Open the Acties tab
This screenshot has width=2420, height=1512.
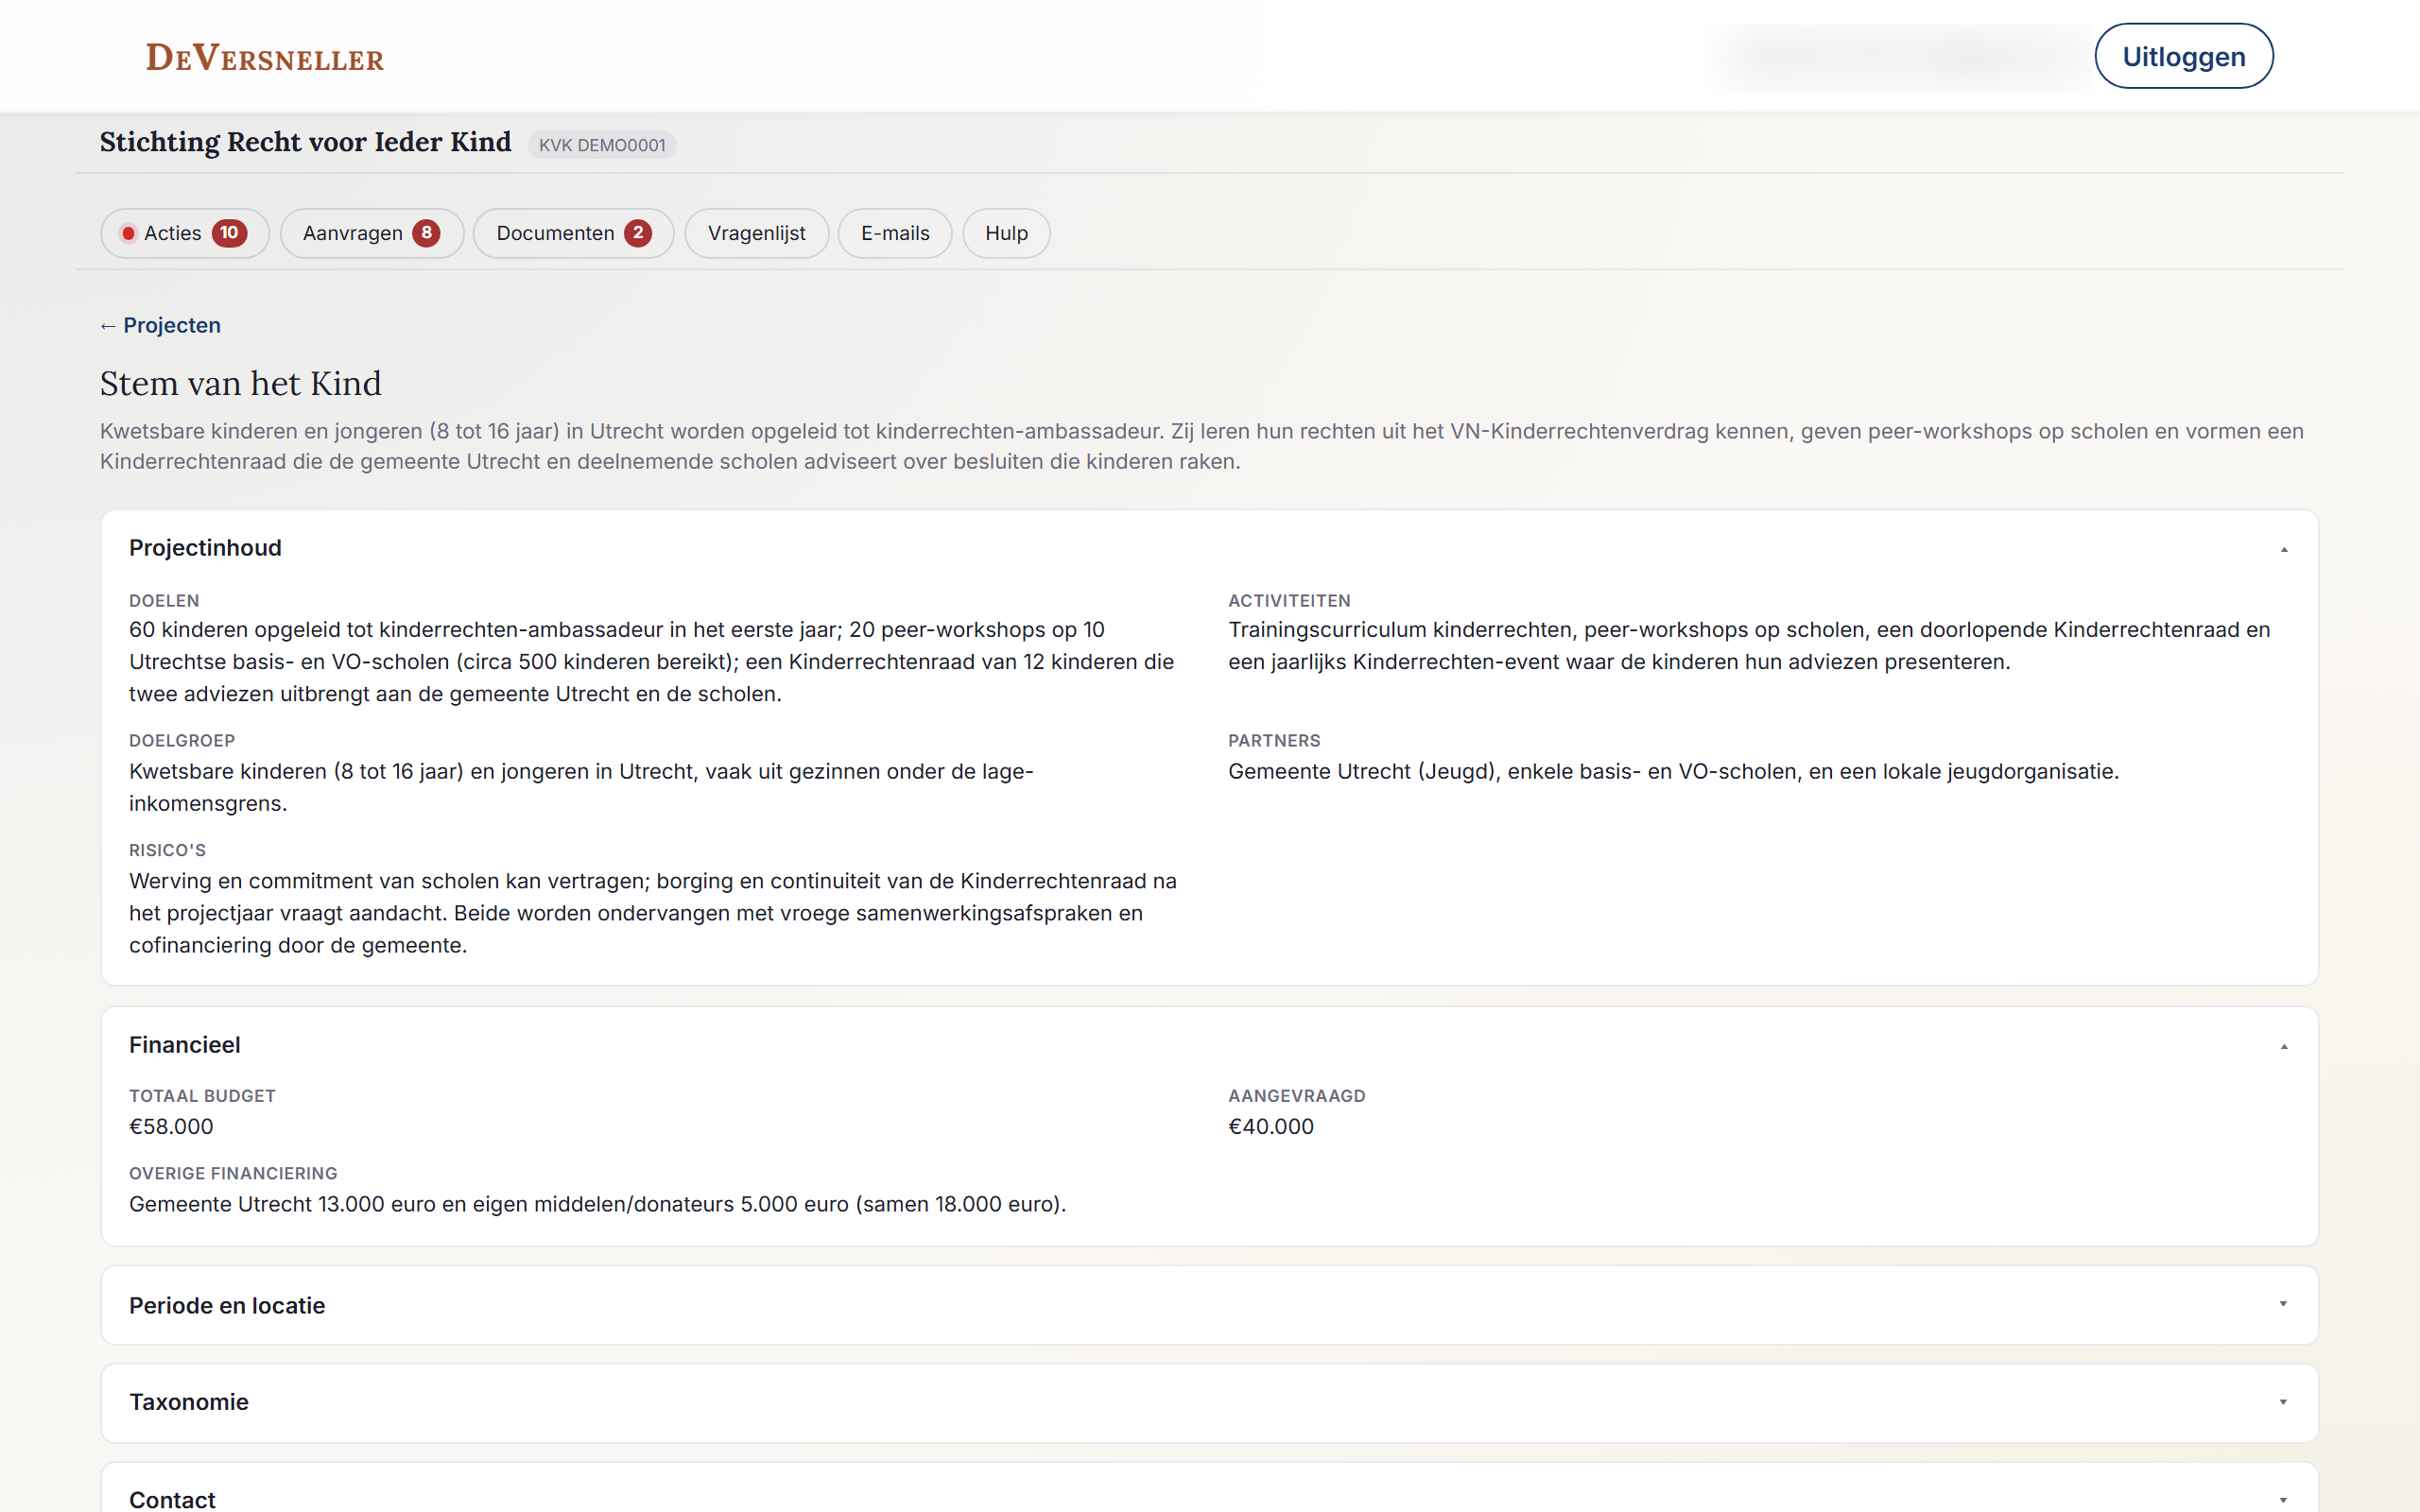[185, 233]
